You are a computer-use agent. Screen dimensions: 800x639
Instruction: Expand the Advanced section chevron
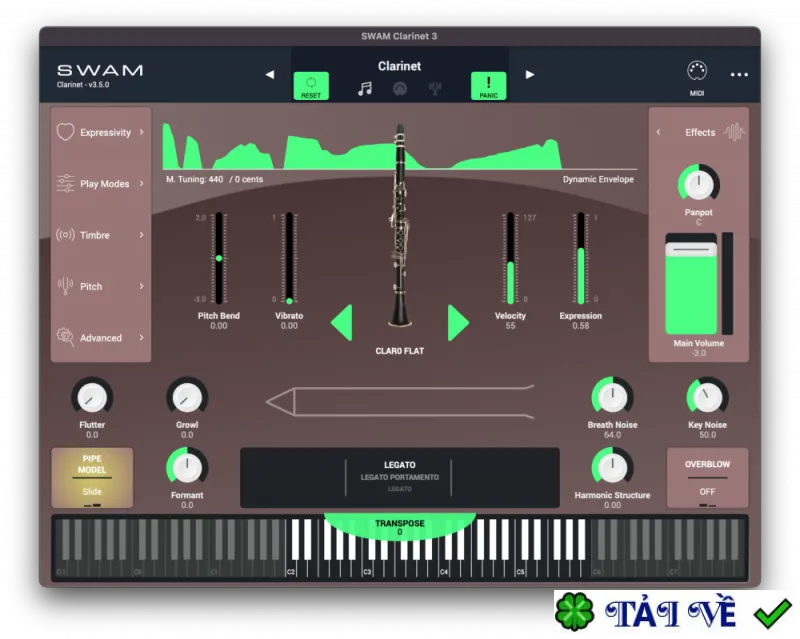[x=141, y=337]
